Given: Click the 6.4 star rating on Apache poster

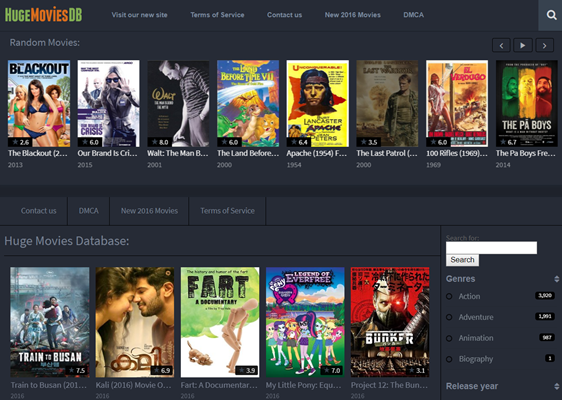Looking at the screenshot, I should tap(299, 142).
